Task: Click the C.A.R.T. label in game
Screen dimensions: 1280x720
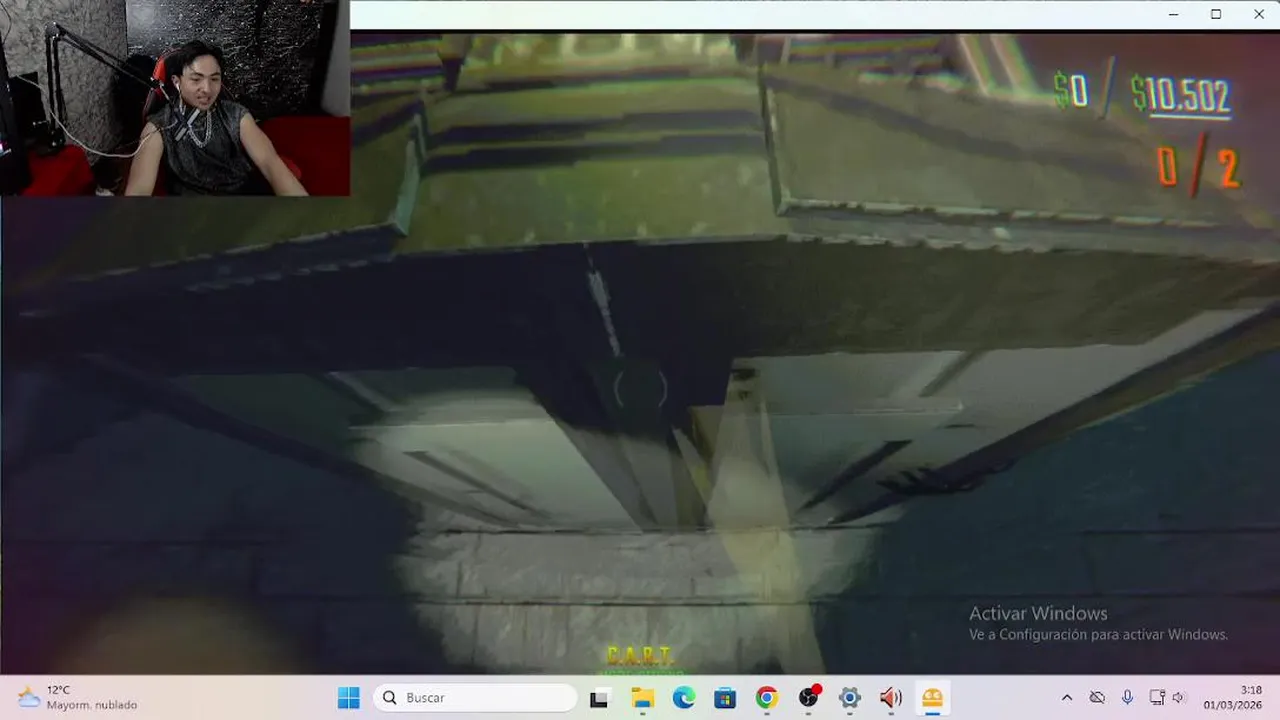Action: [640, 656]
